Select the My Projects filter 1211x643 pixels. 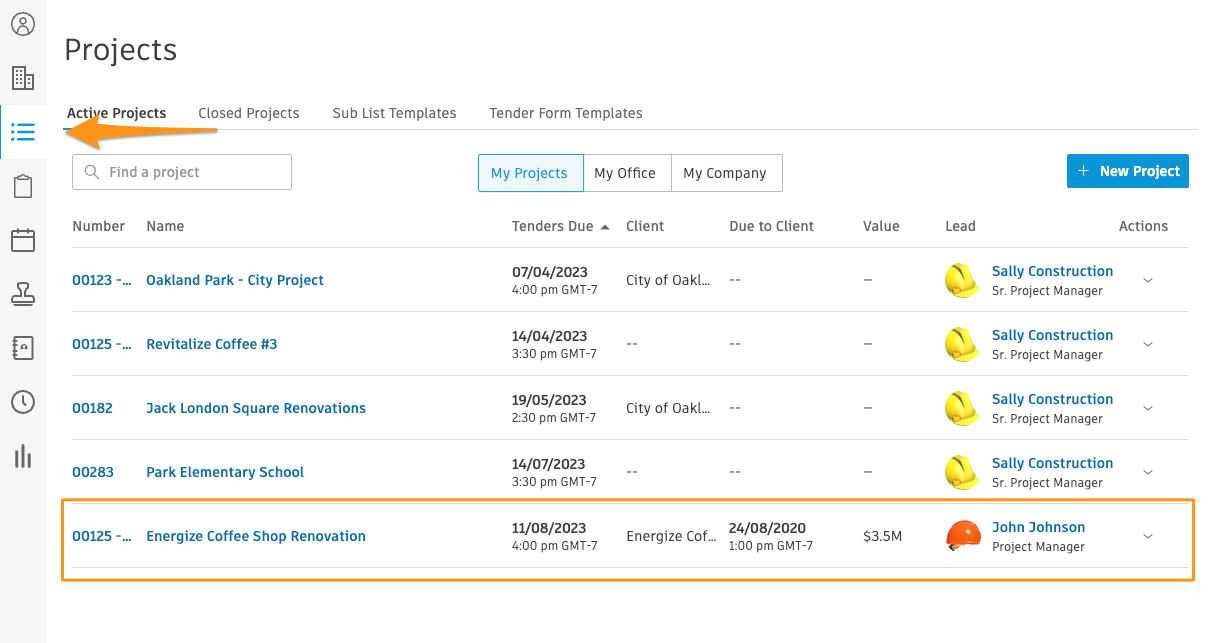click(x=529, y=173)
